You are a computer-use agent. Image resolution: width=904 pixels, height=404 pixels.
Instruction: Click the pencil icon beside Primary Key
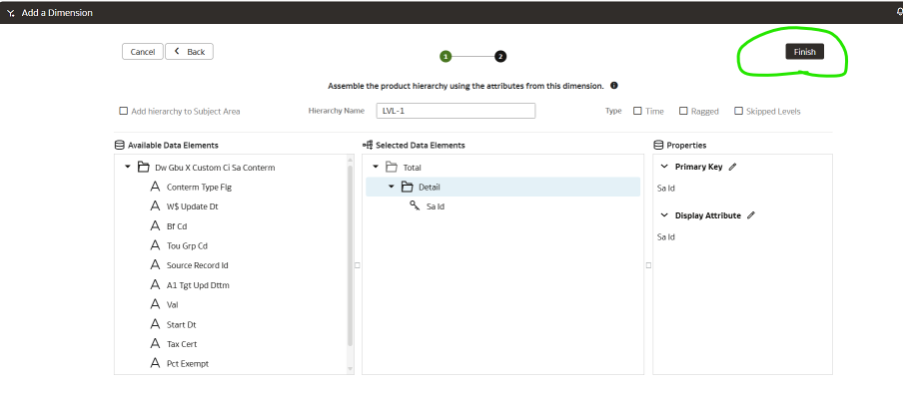click(x=733, y=167)
